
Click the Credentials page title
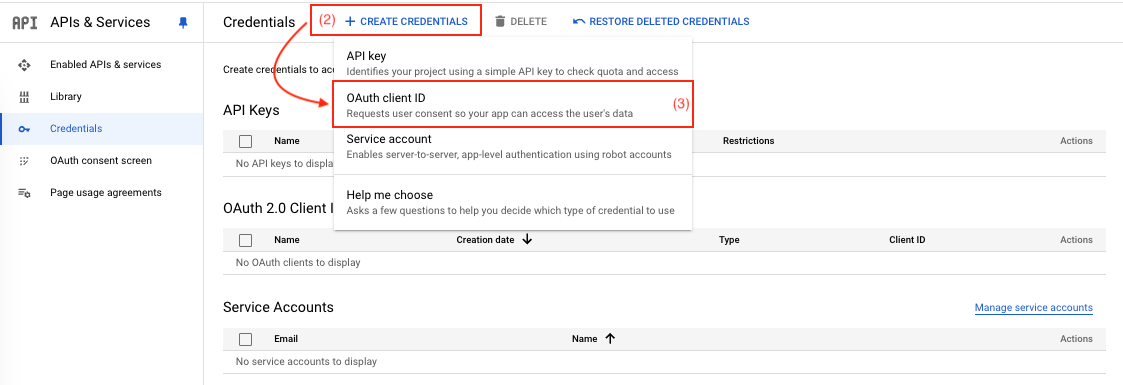tap(259, 22)
